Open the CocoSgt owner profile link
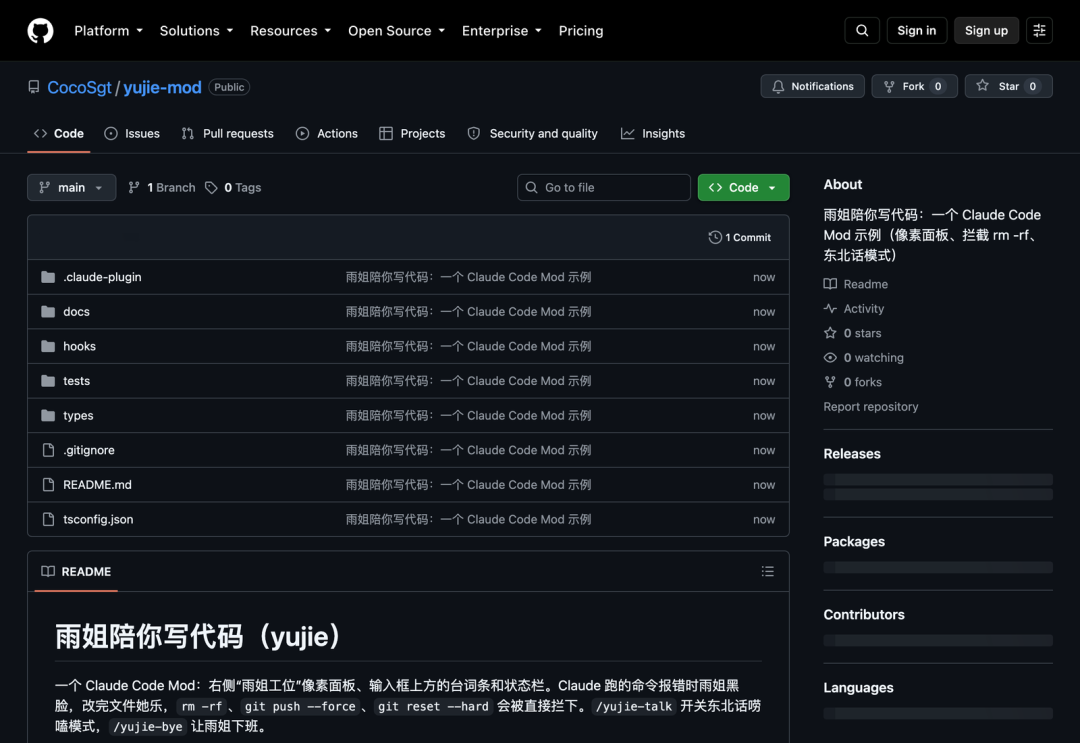 coord(79,87)
